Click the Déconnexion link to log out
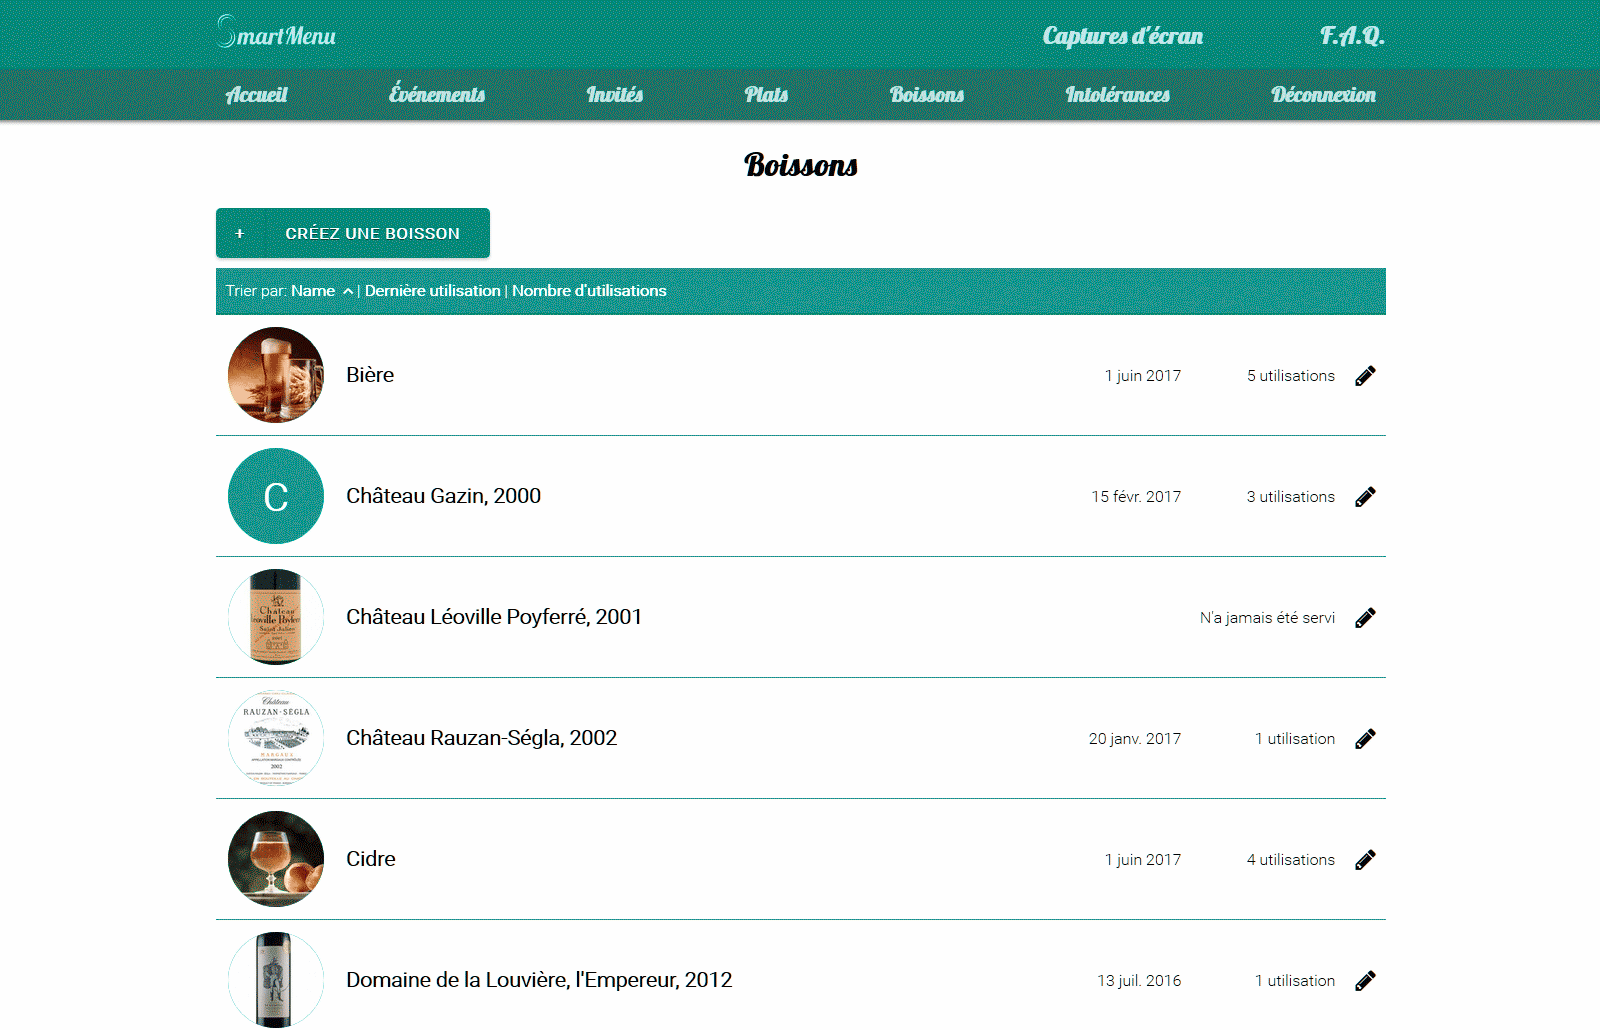 [x=1323, y=95]
